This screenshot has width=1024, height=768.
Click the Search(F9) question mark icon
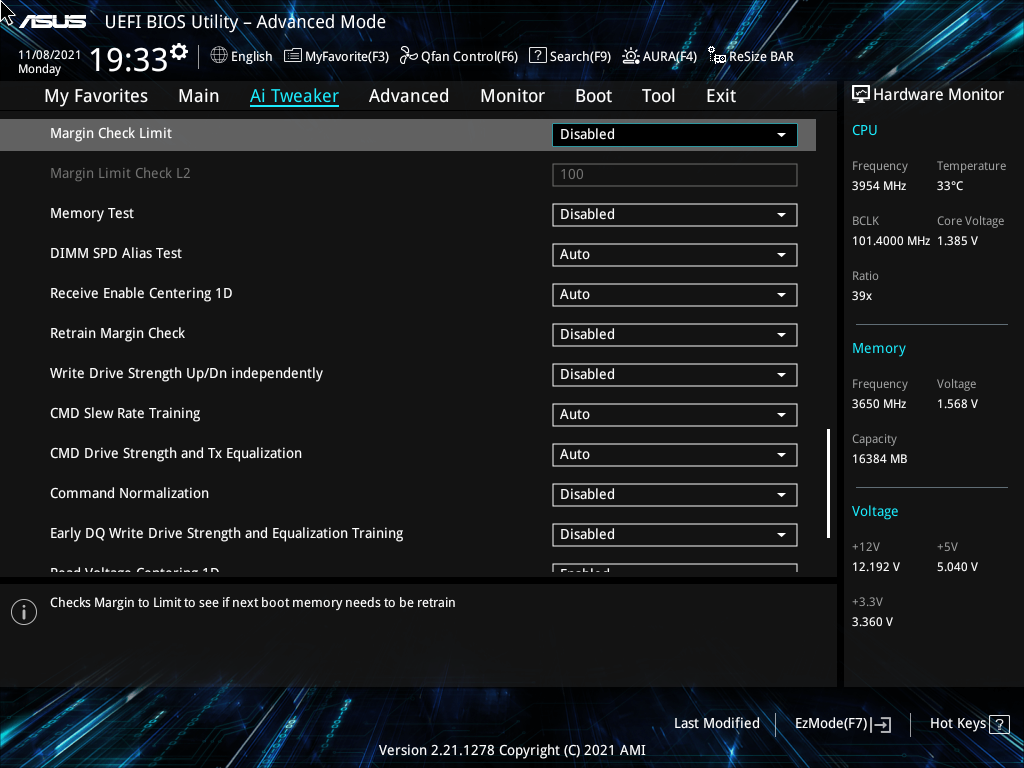point(537,56)
